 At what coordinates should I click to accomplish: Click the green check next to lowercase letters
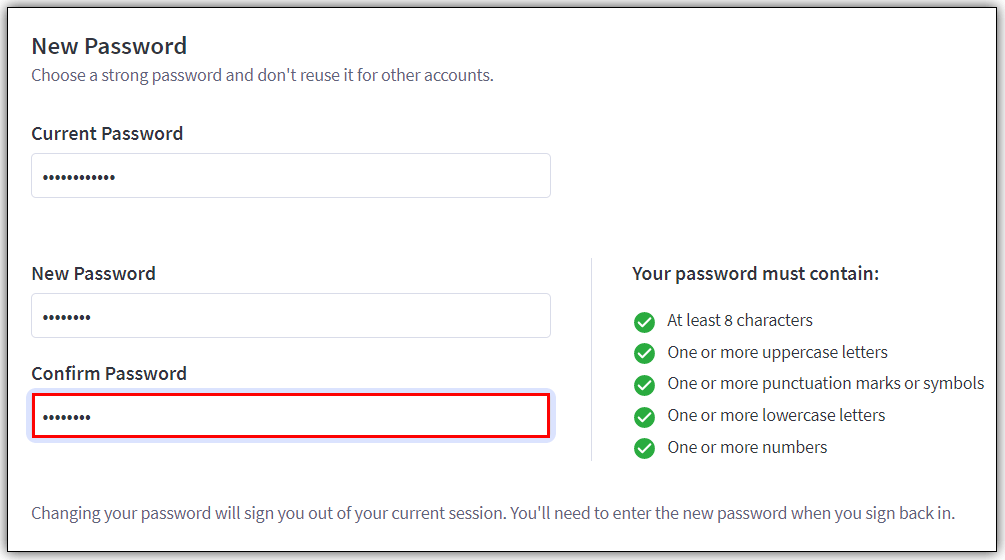point(644,416)
